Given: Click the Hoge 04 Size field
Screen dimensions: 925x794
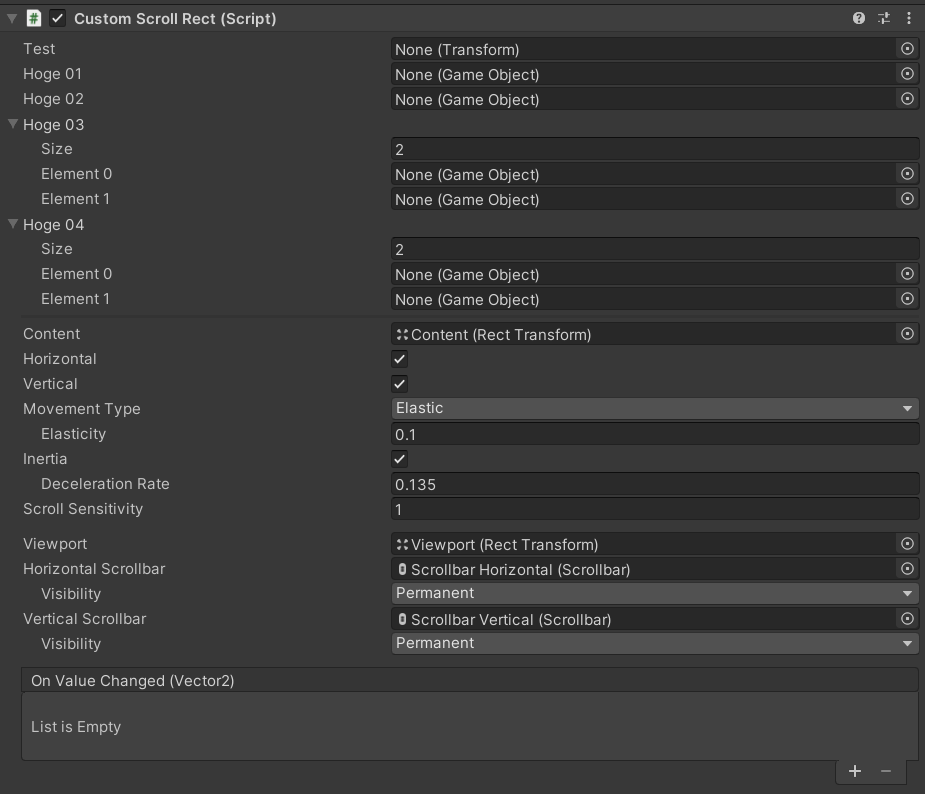Looking at the screenshot, I should coord(655,250).
